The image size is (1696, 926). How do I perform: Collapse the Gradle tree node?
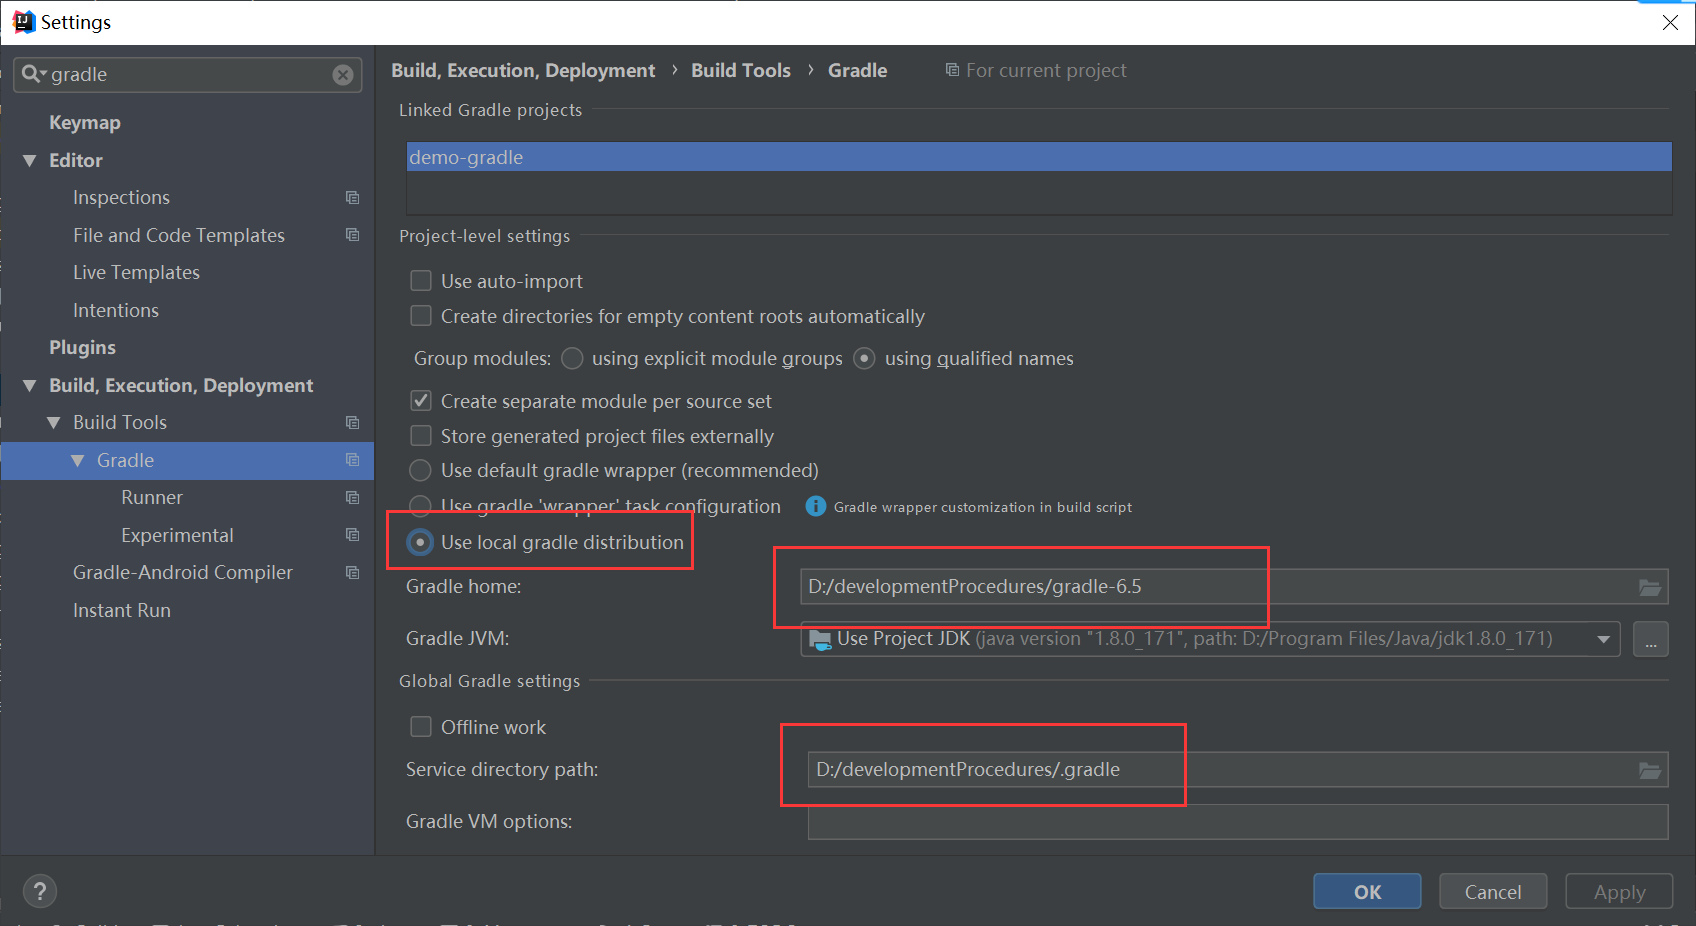(x=78, y=461)
